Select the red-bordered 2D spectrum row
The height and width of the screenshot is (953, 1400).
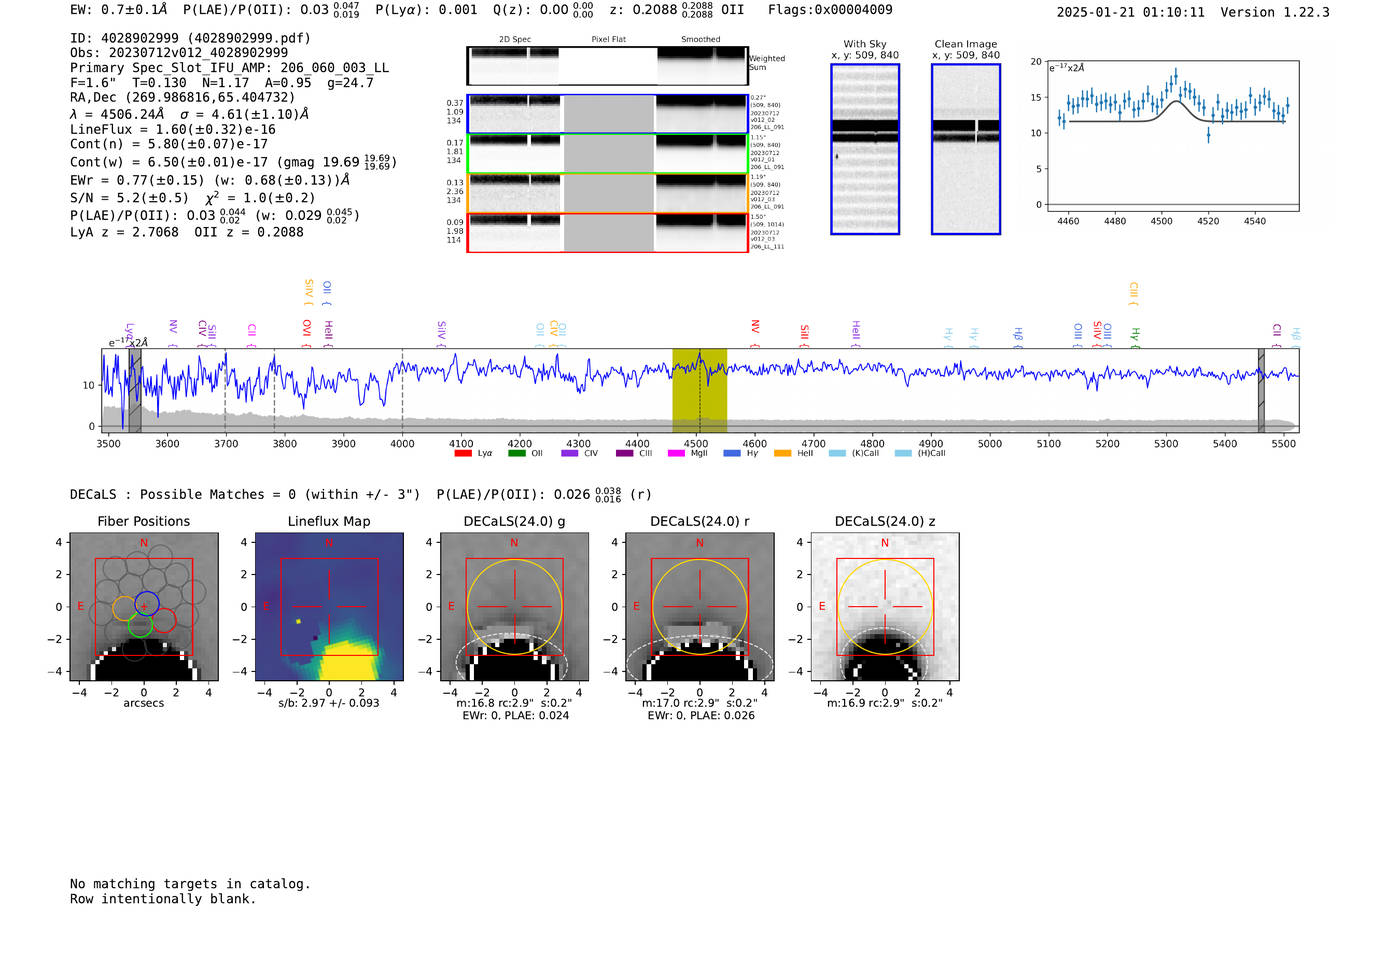pos(607,233)
